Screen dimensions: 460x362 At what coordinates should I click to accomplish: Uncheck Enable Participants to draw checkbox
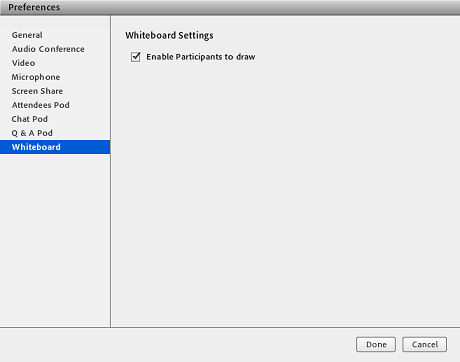pos(136,57)
